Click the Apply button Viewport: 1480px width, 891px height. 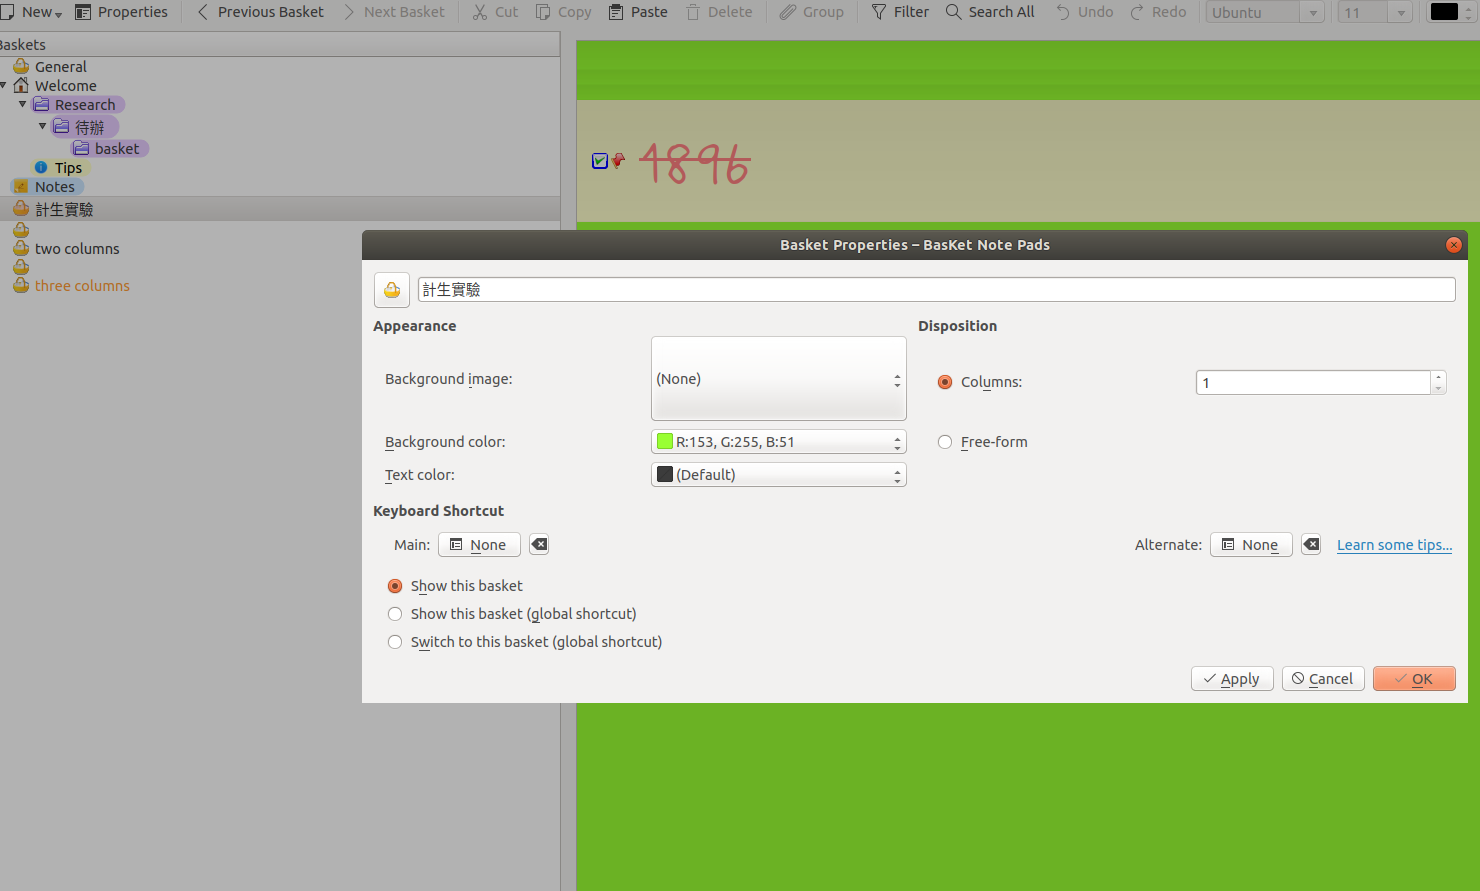[x=1232, y=679]
